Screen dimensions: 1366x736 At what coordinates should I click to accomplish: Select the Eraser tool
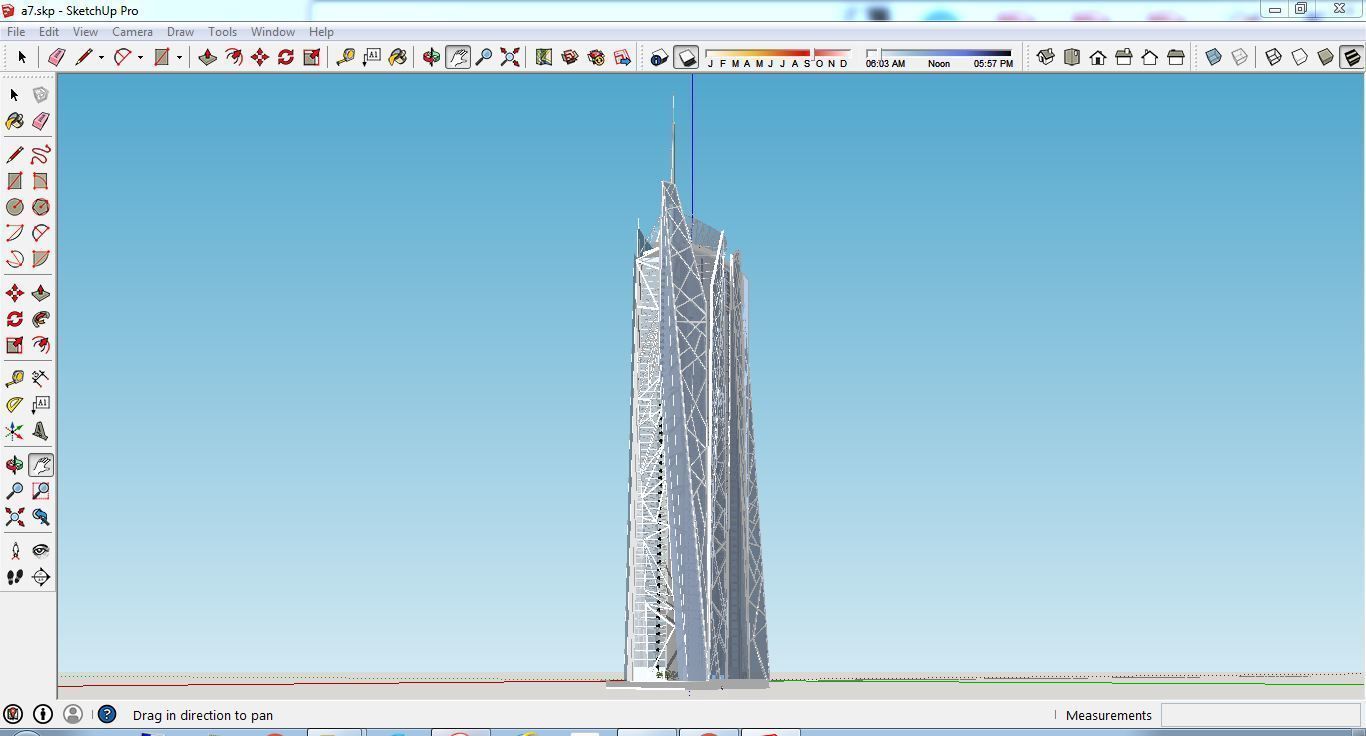tap(40, 120)
